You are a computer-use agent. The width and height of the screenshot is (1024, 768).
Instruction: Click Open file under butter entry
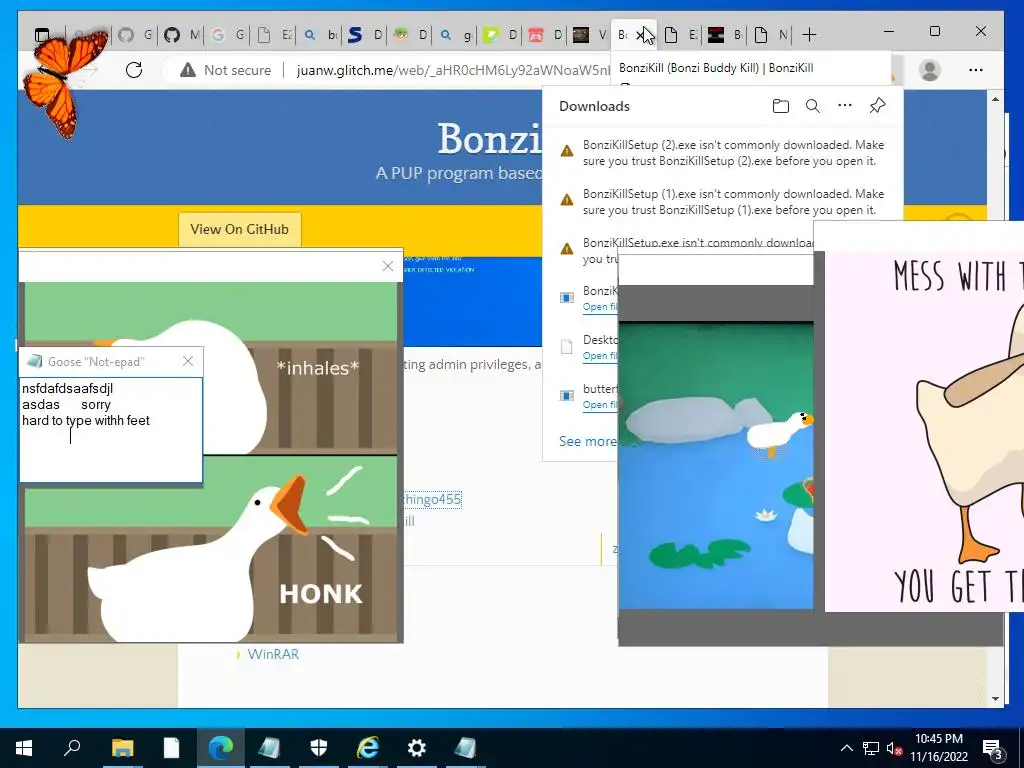pos(600,405)
